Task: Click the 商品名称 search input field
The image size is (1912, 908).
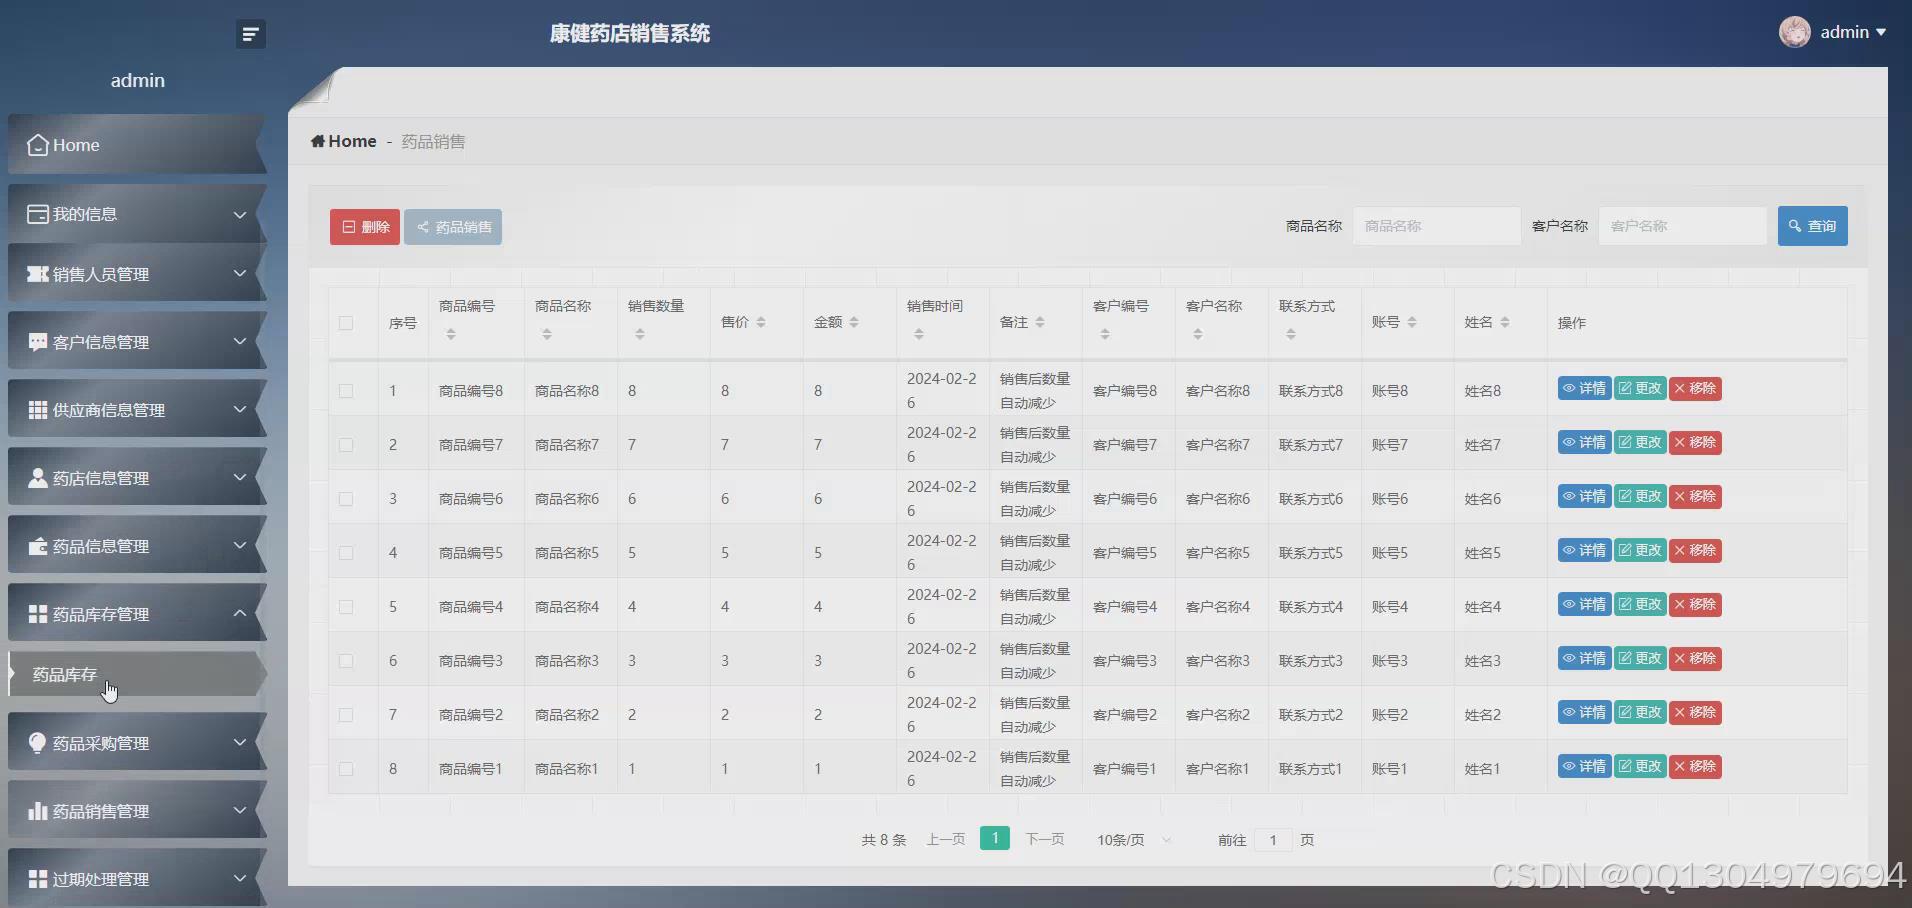Action: point(1436,225)
